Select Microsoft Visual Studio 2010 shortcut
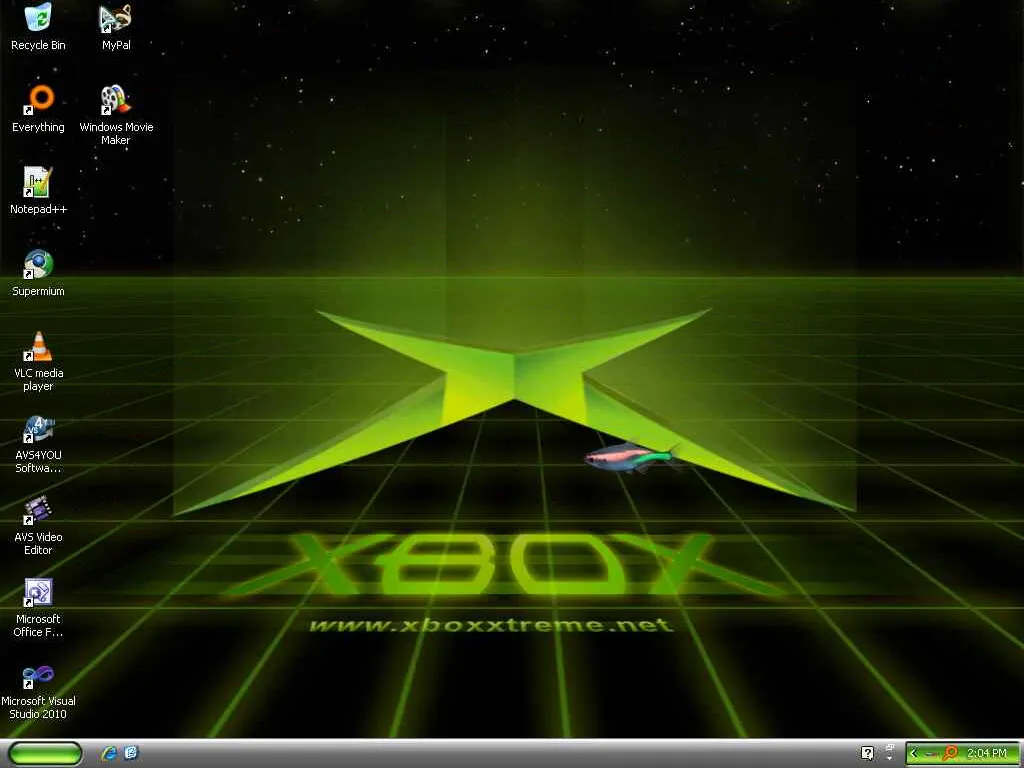 pyautogui.click(x=38, y=690)
